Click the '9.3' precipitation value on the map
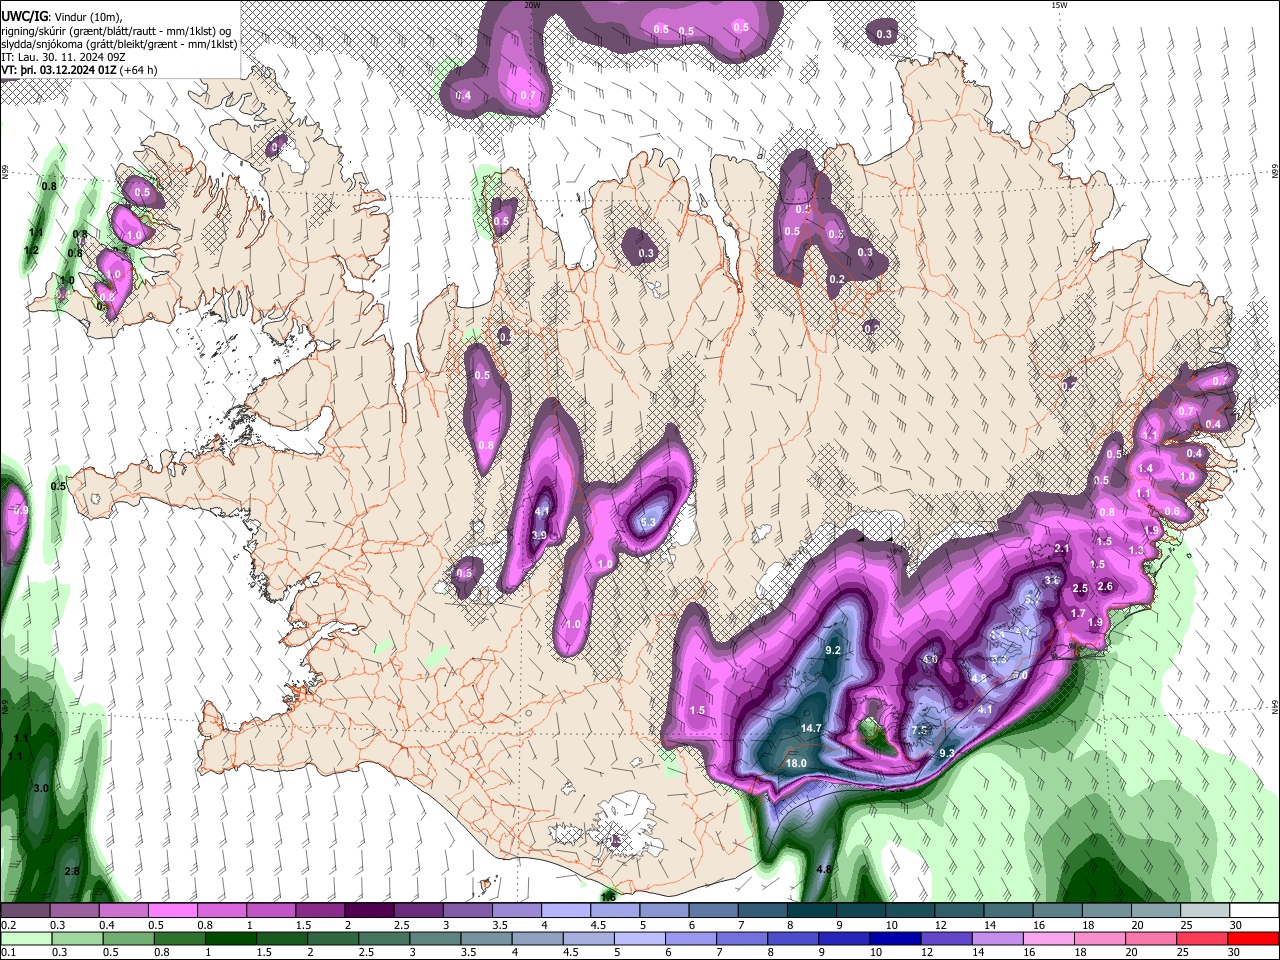The width and height of the screenshot is (1280, 960). click(x=947, y=754)
